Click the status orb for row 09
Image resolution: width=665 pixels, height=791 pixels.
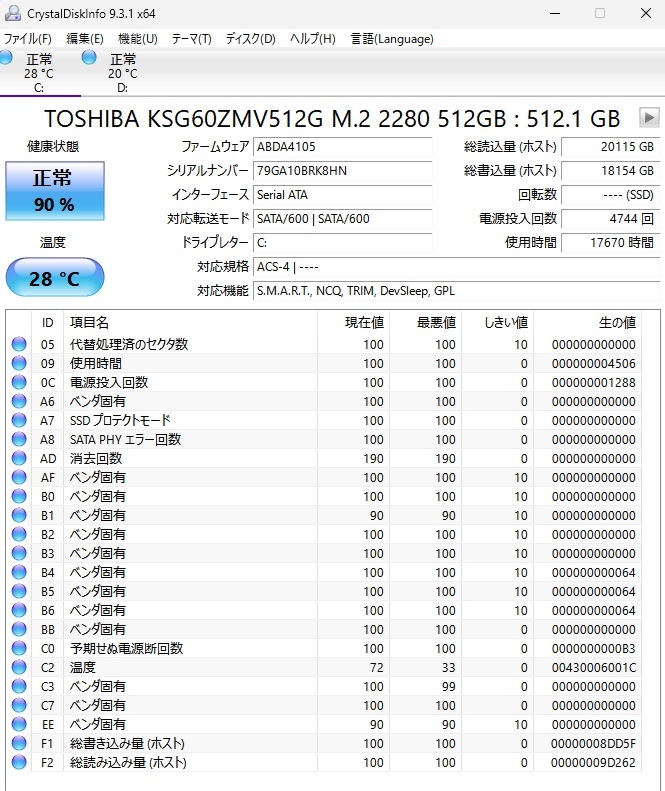click(19, 363)
